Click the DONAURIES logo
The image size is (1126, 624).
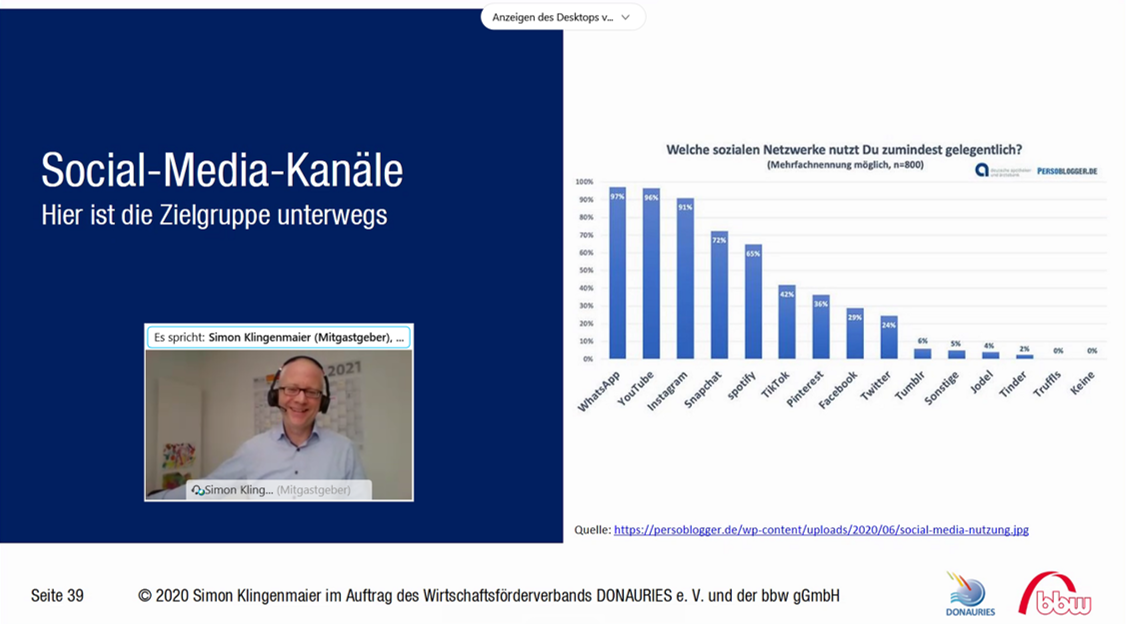[970, 595]
